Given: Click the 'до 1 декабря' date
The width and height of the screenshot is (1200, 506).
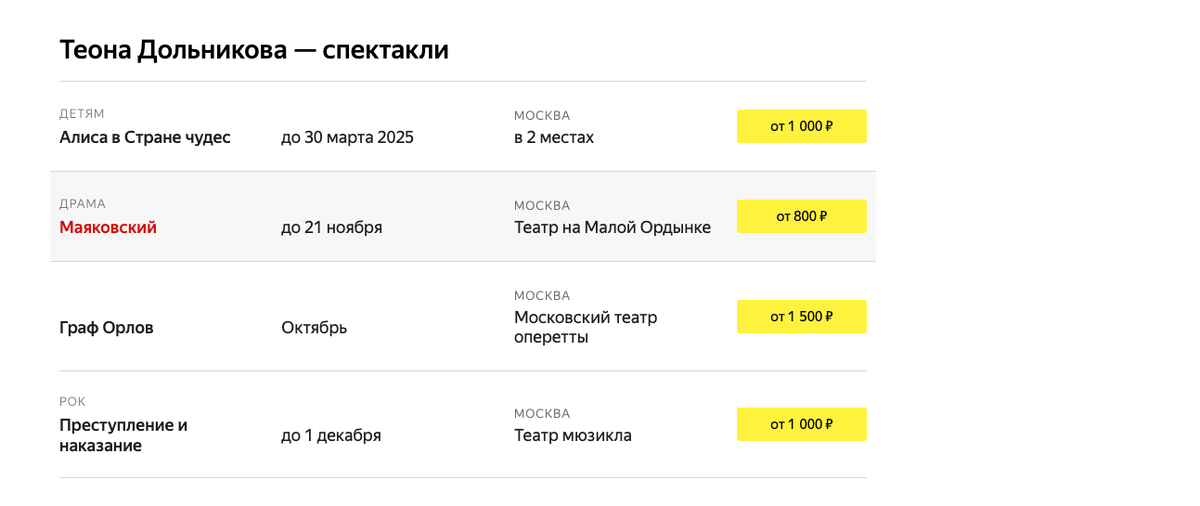Looking at the screenshot, I should pyautogui.click(x=331, y=435).
